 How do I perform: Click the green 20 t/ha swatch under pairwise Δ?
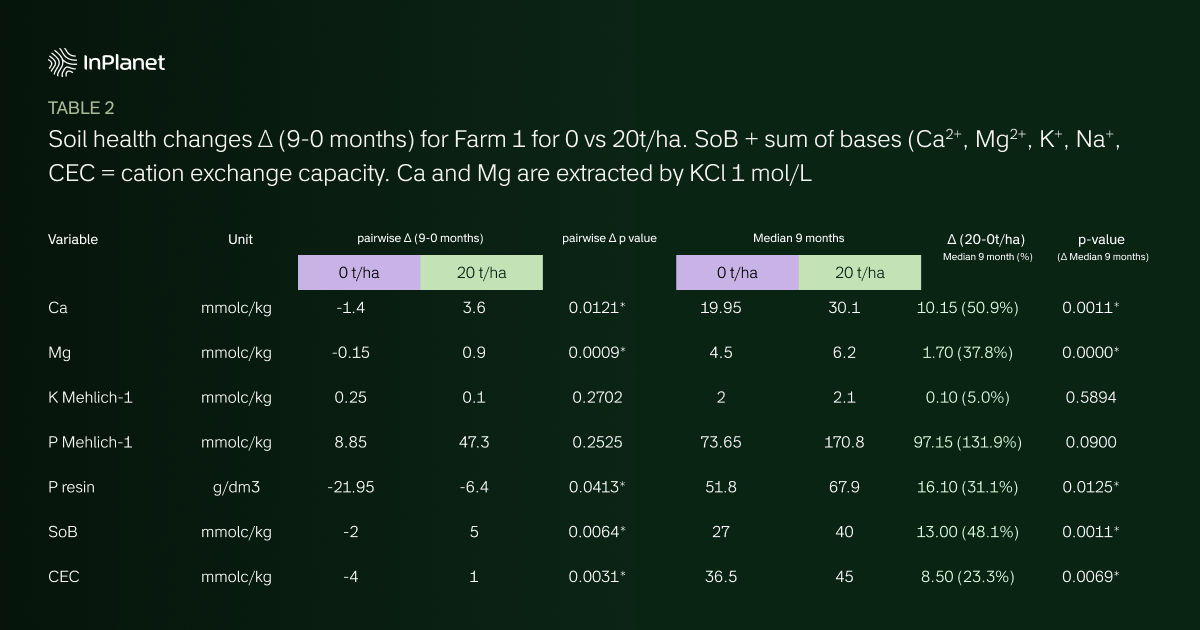pos(481,273)
